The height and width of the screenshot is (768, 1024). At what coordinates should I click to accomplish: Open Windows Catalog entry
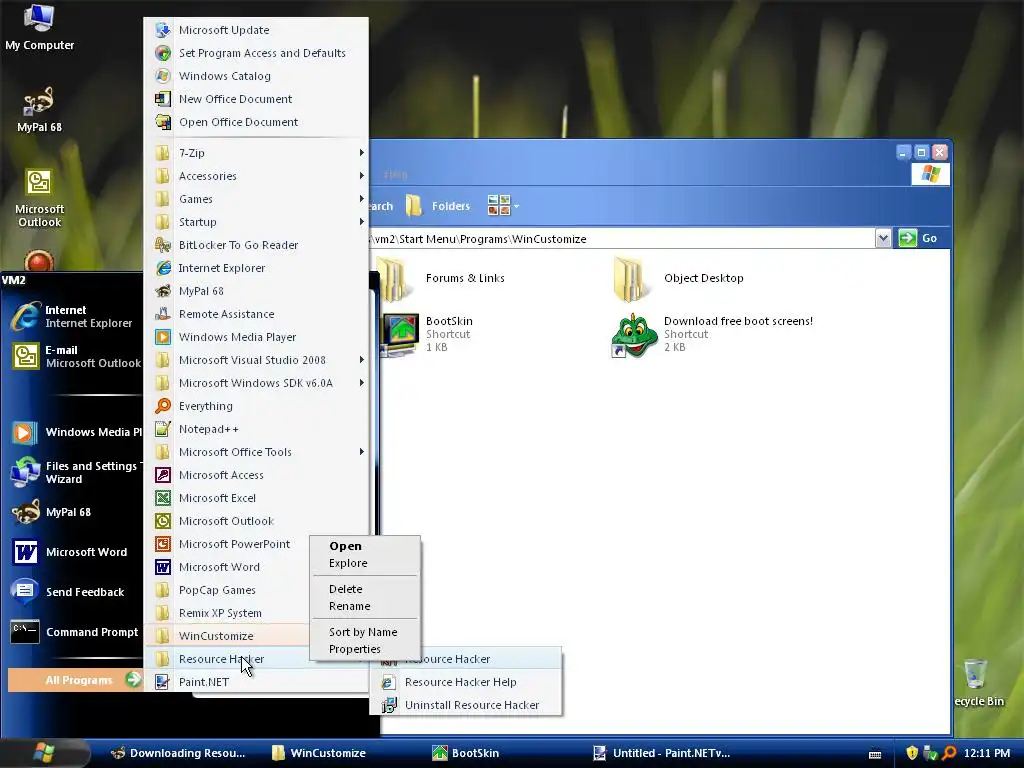click(256, 76)
